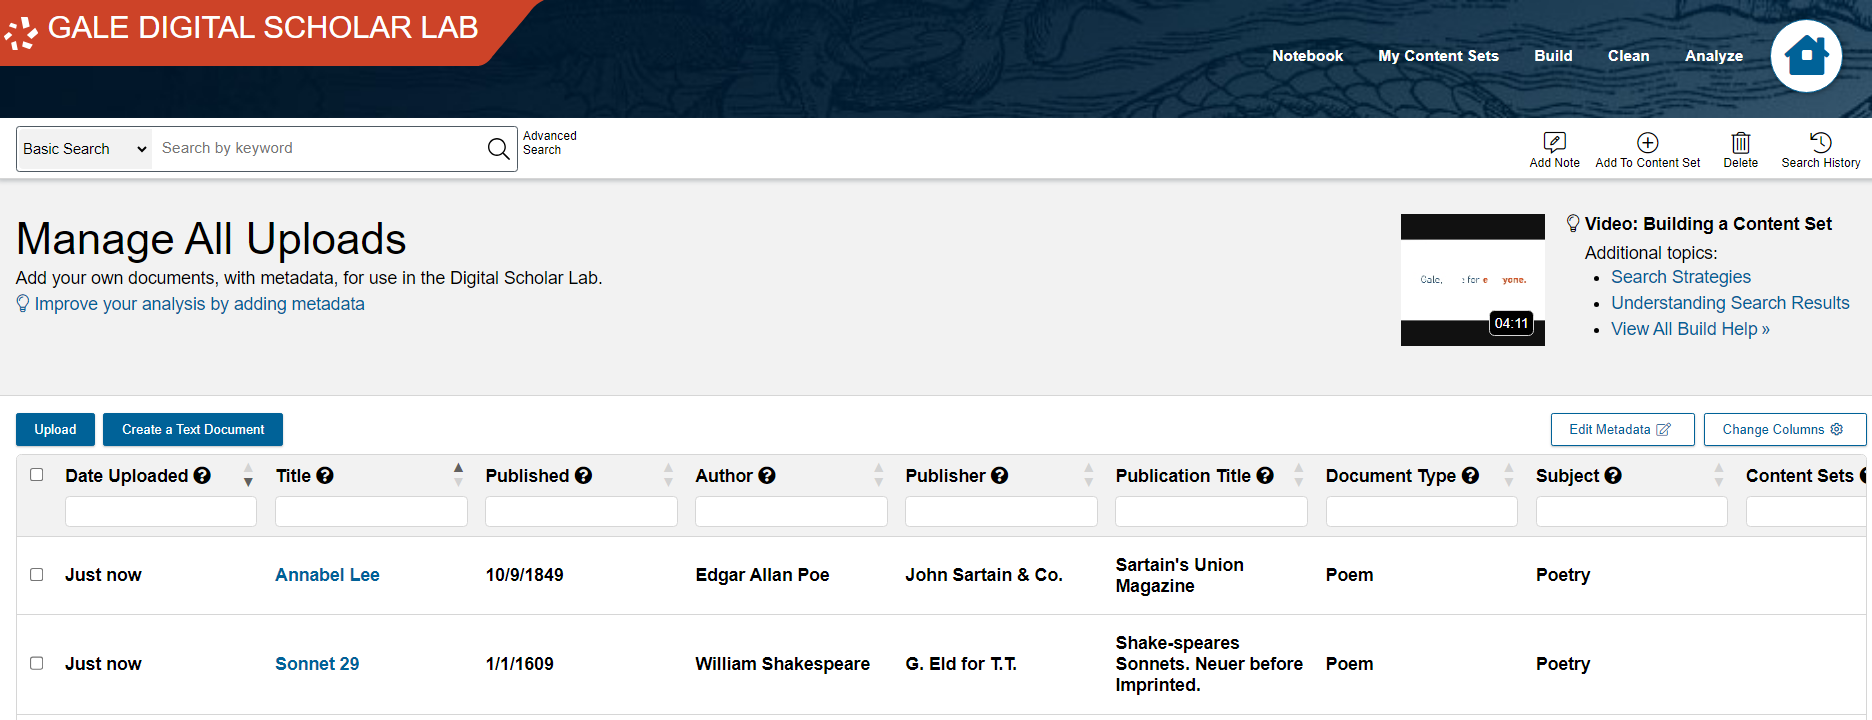Open the Basic Search dropdown

[85, 149]
